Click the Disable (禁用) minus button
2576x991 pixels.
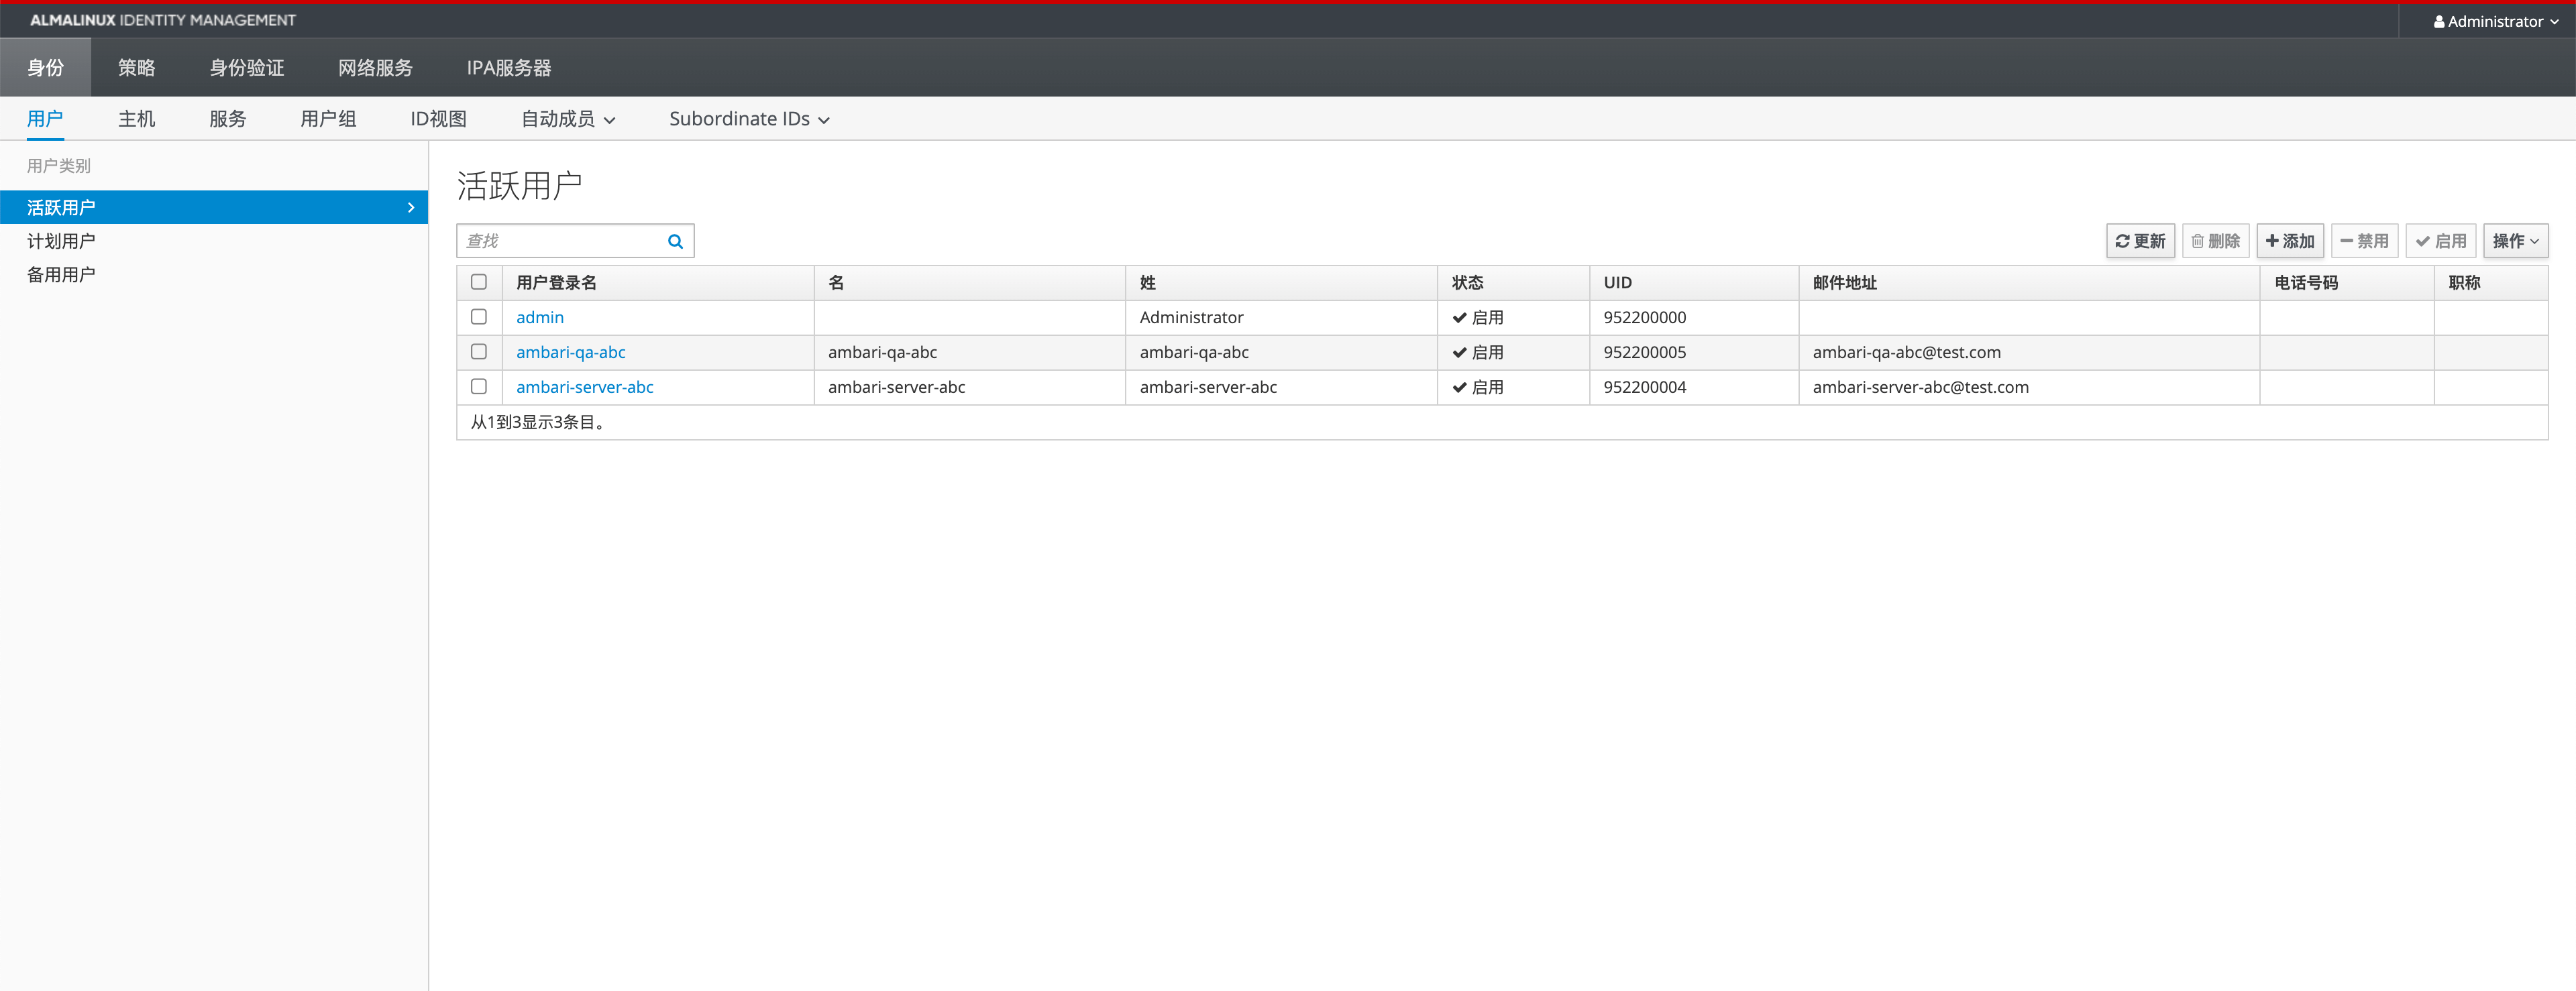pyautogui.click(x=2364, y=241)
